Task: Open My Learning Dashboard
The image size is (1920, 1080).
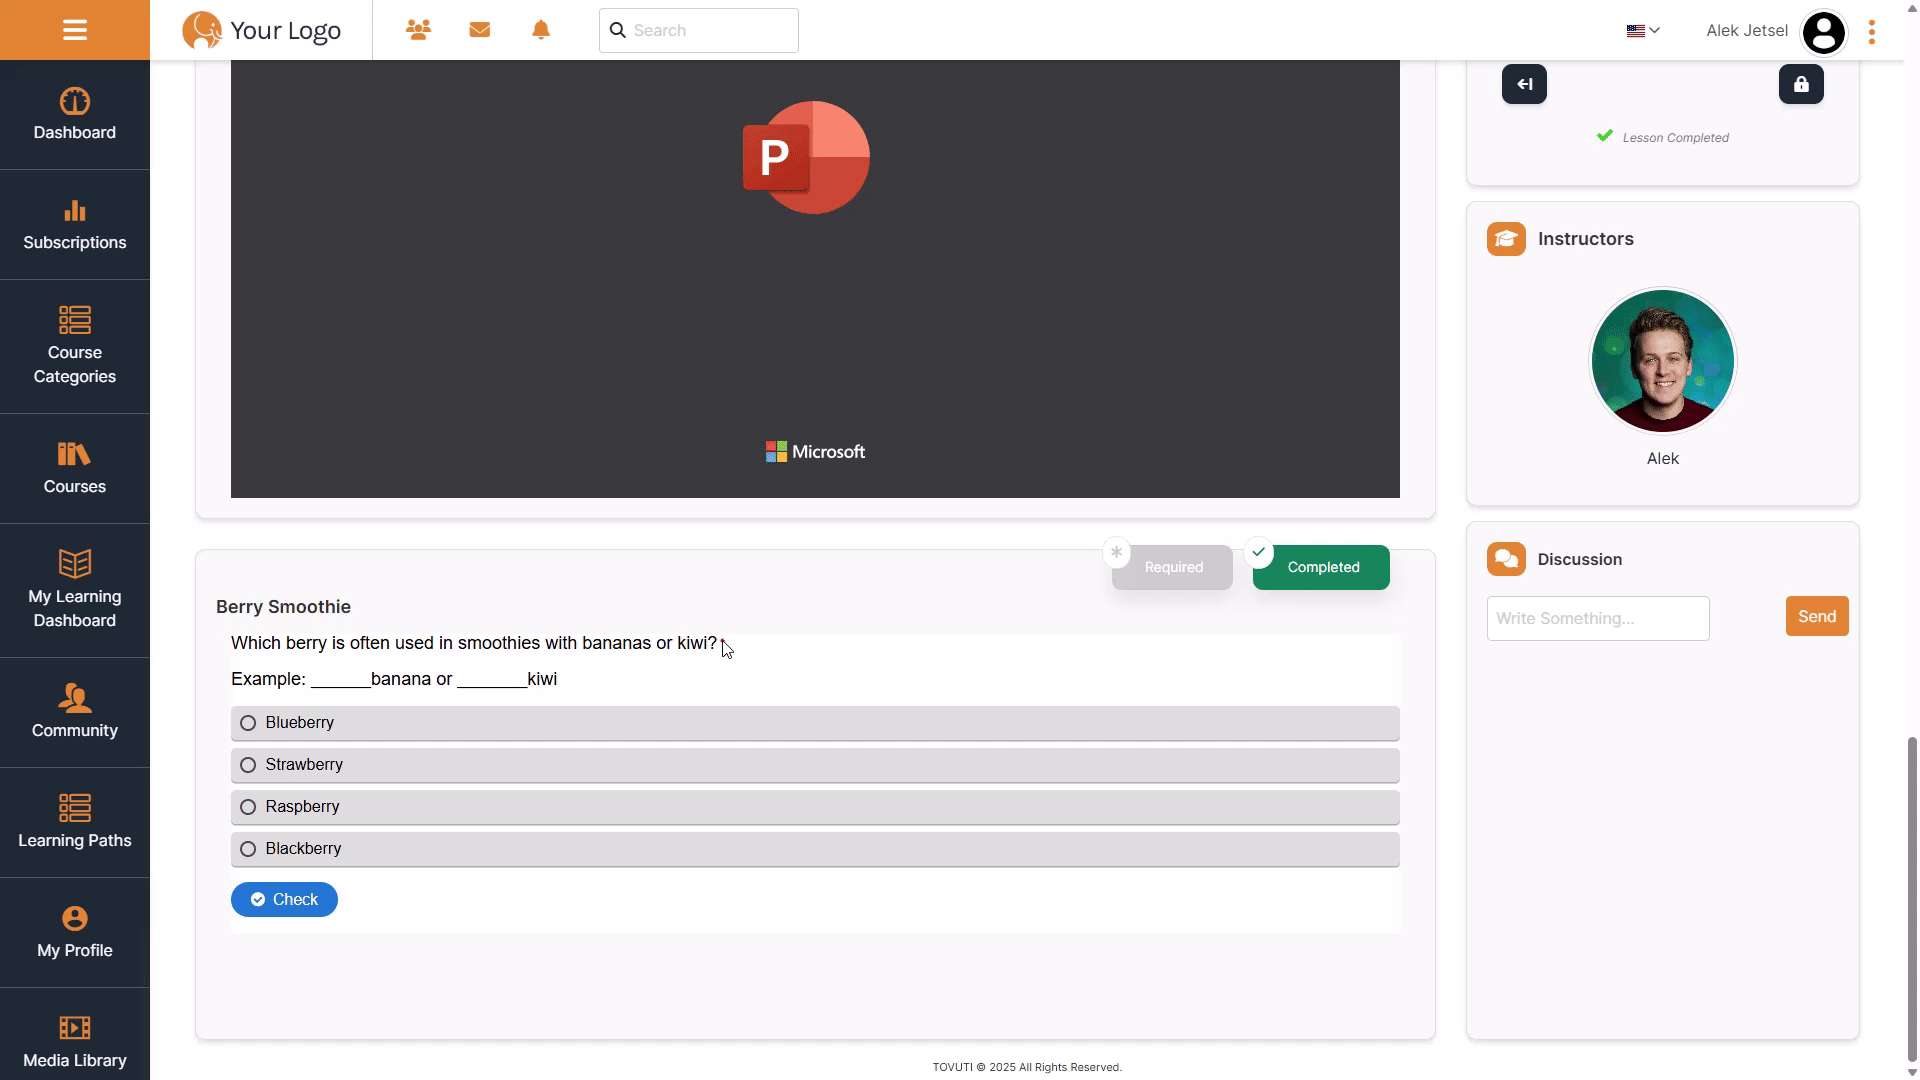Action: coord(75,591)
